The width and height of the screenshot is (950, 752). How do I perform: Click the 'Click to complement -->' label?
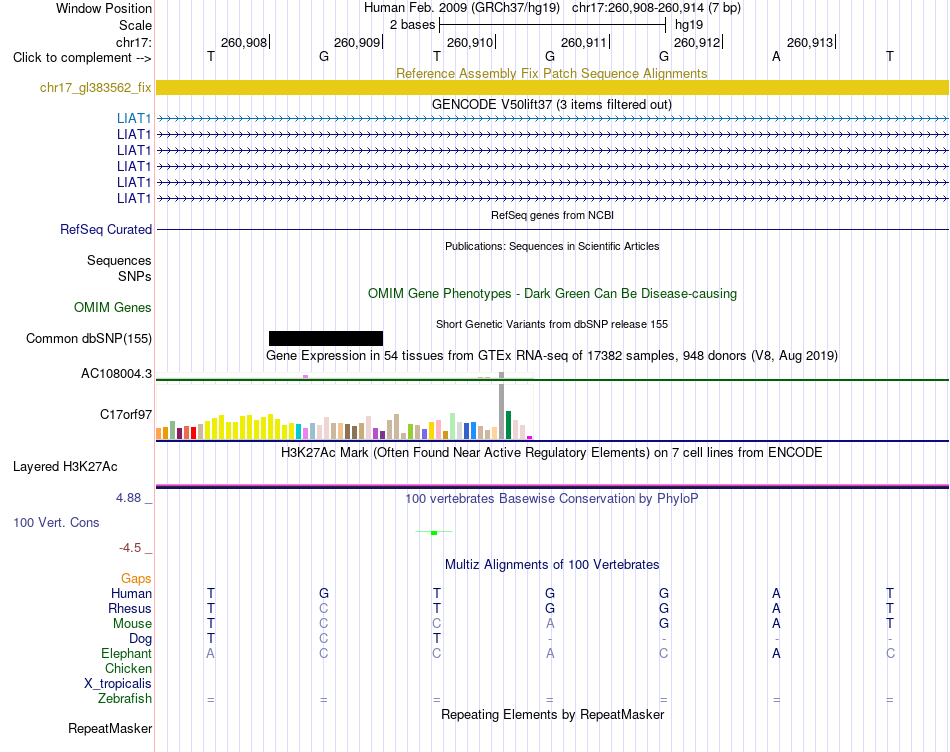(82, 58)
